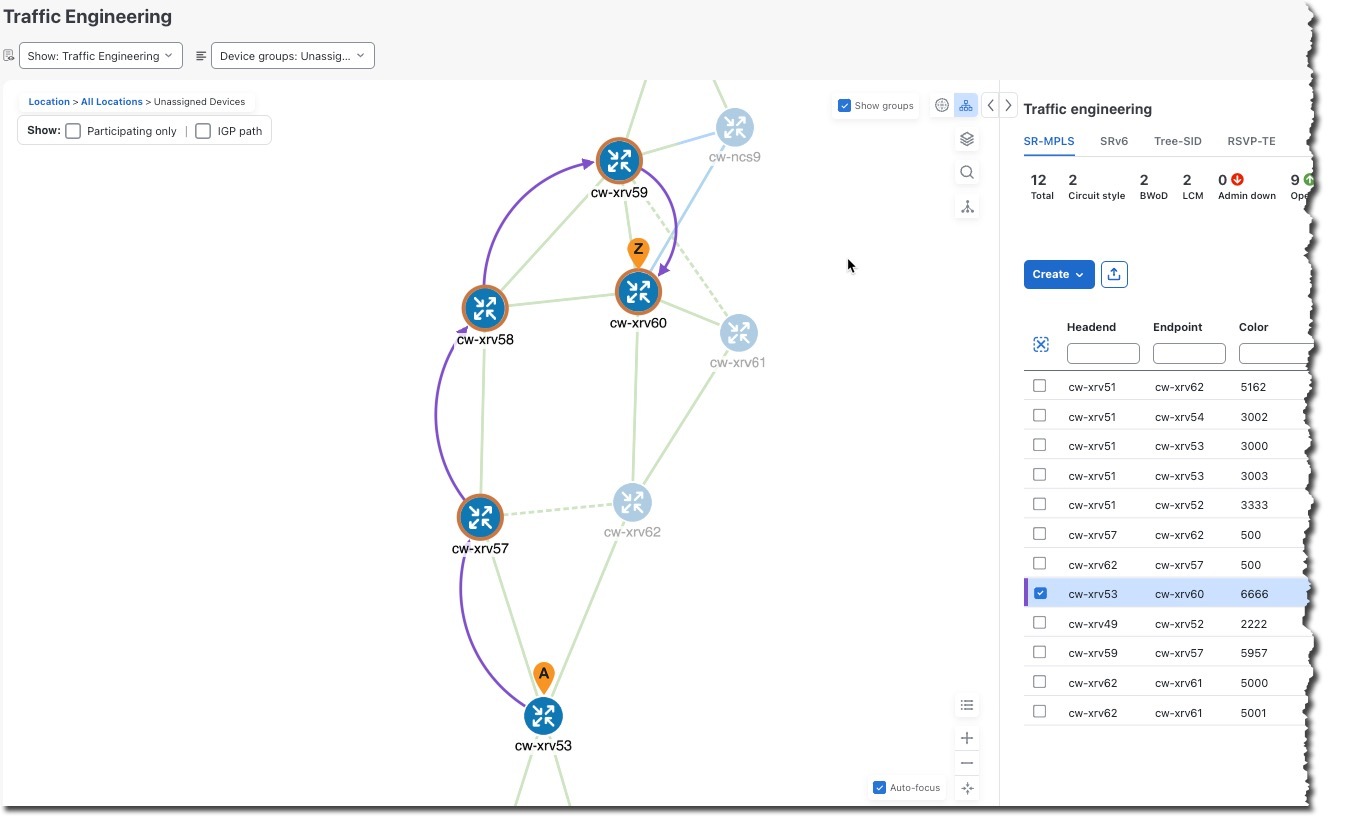Click the All Locations breadcrumb link

point(111,101)
